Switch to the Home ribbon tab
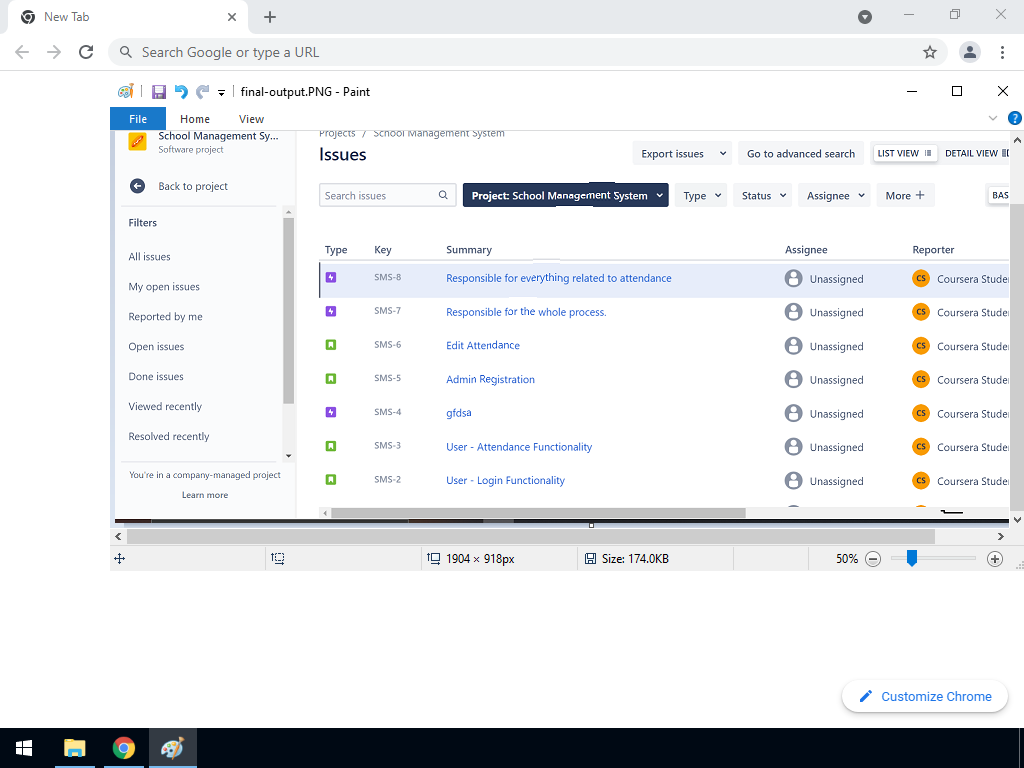Image resolution: width=1024 pixels, height=768 pixels. (x=195, y=119)
